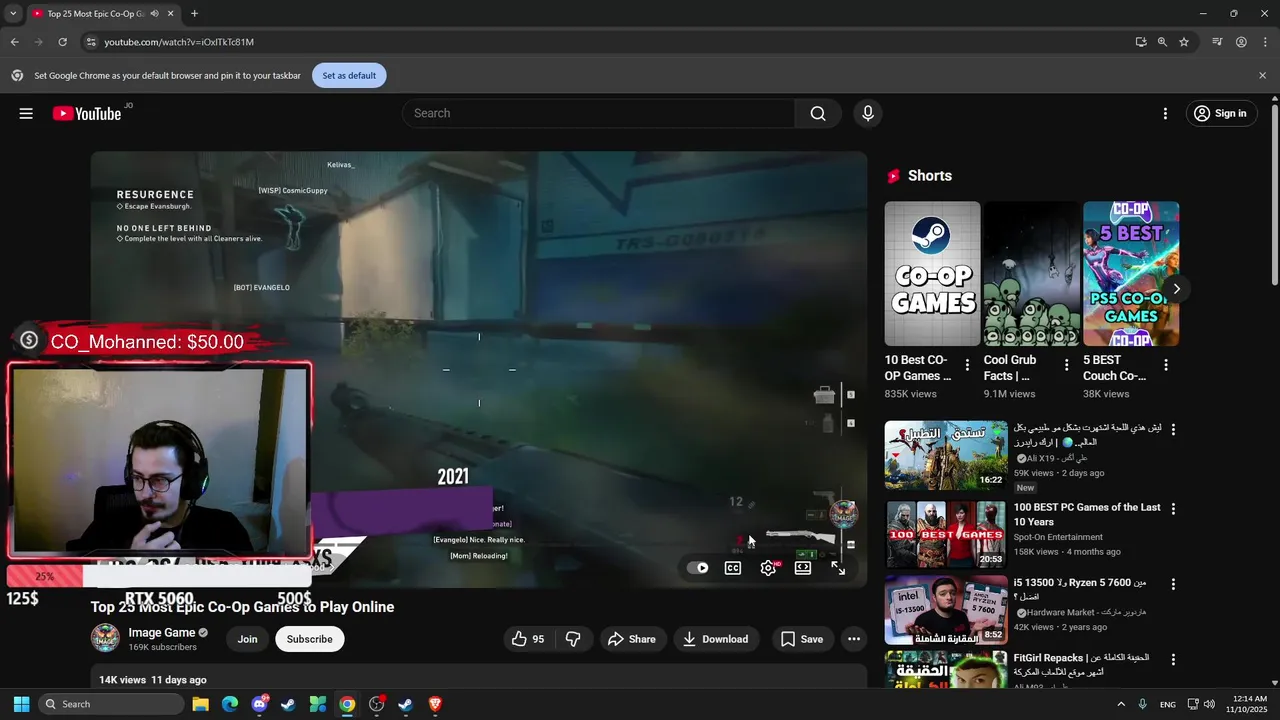The width and height of the screenshot is (1280, 720).
Task: Open FitGirl Repacks video title
Action: click(1081, 664)
